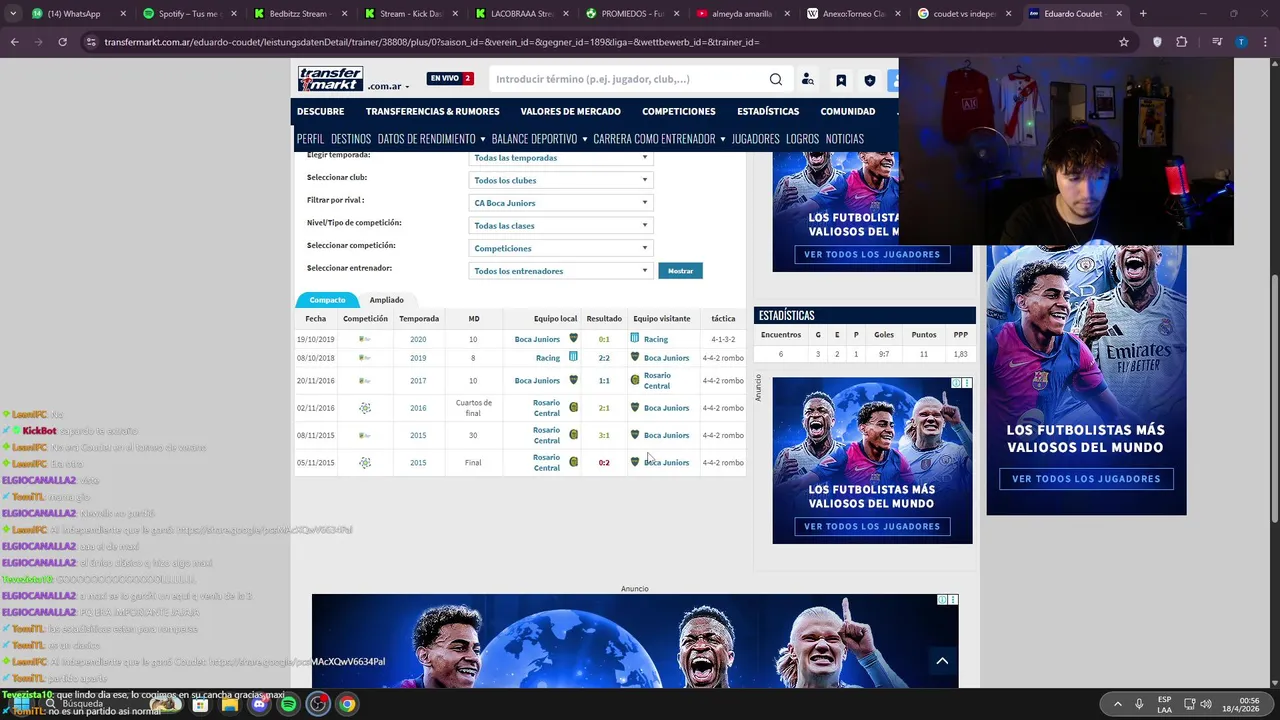
Task: Switch to the Compacto tab
Action: pos(327,300)
